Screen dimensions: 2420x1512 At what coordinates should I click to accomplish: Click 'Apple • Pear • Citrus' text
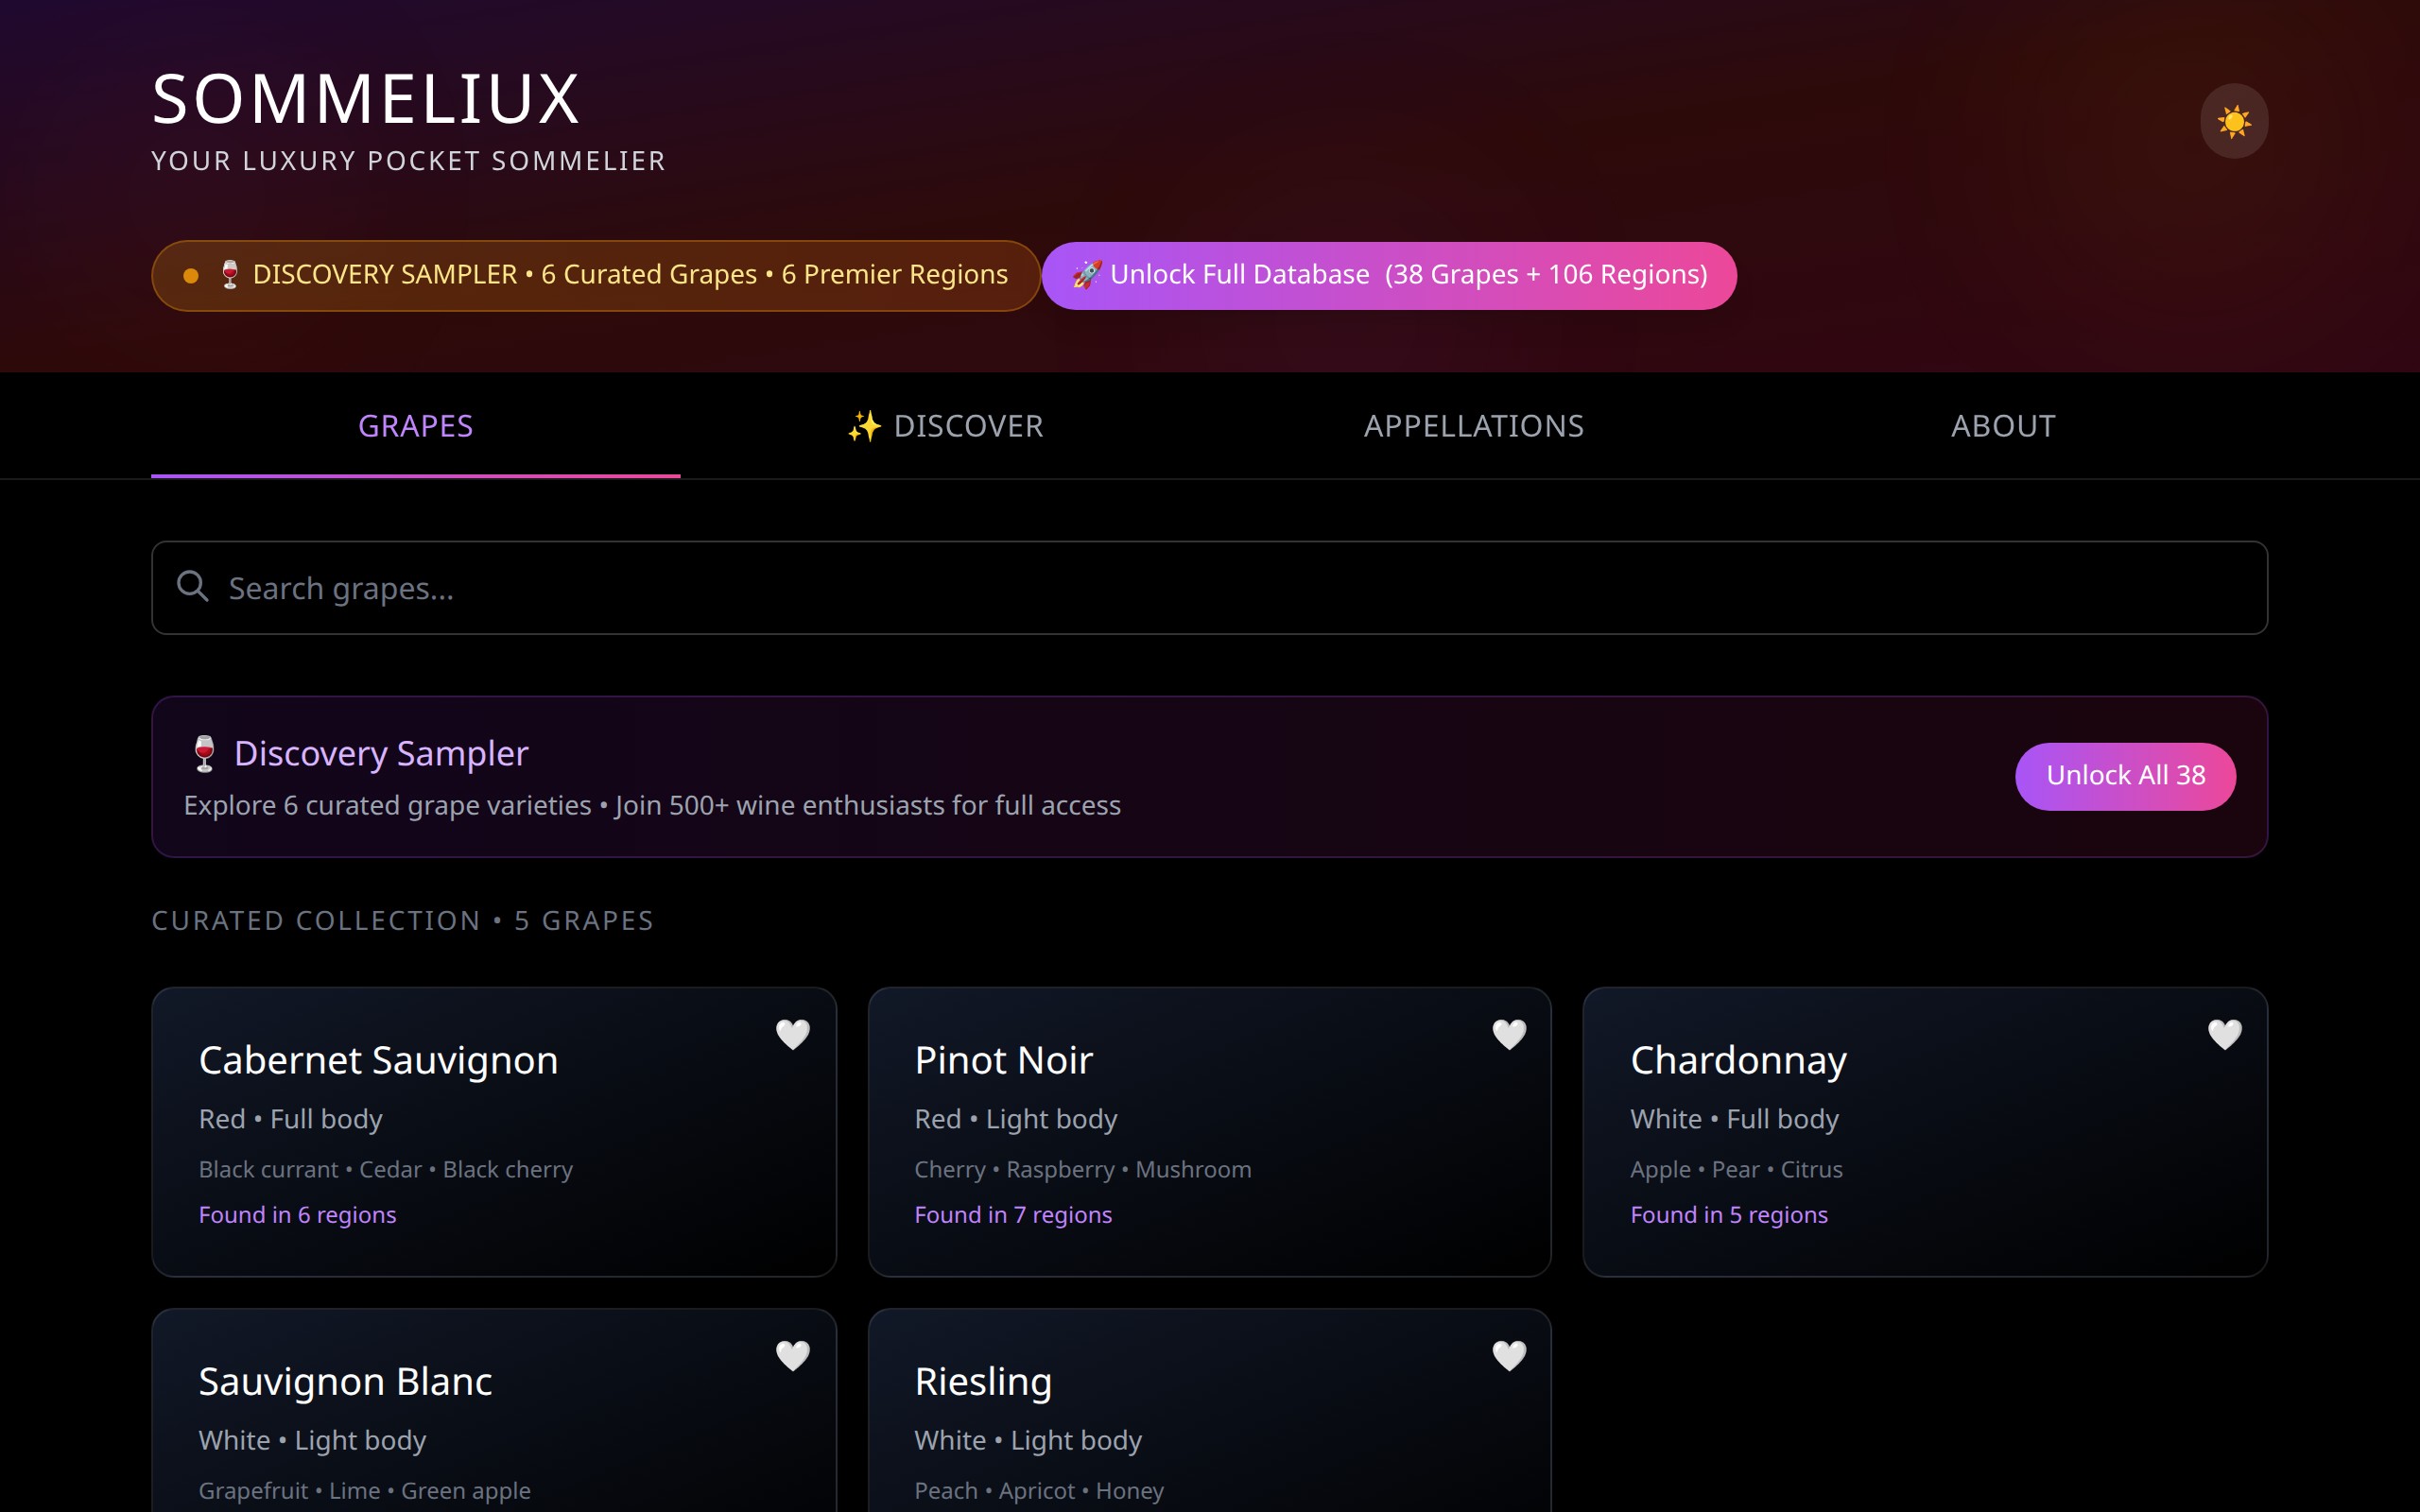click(x=1736, y=1169)
